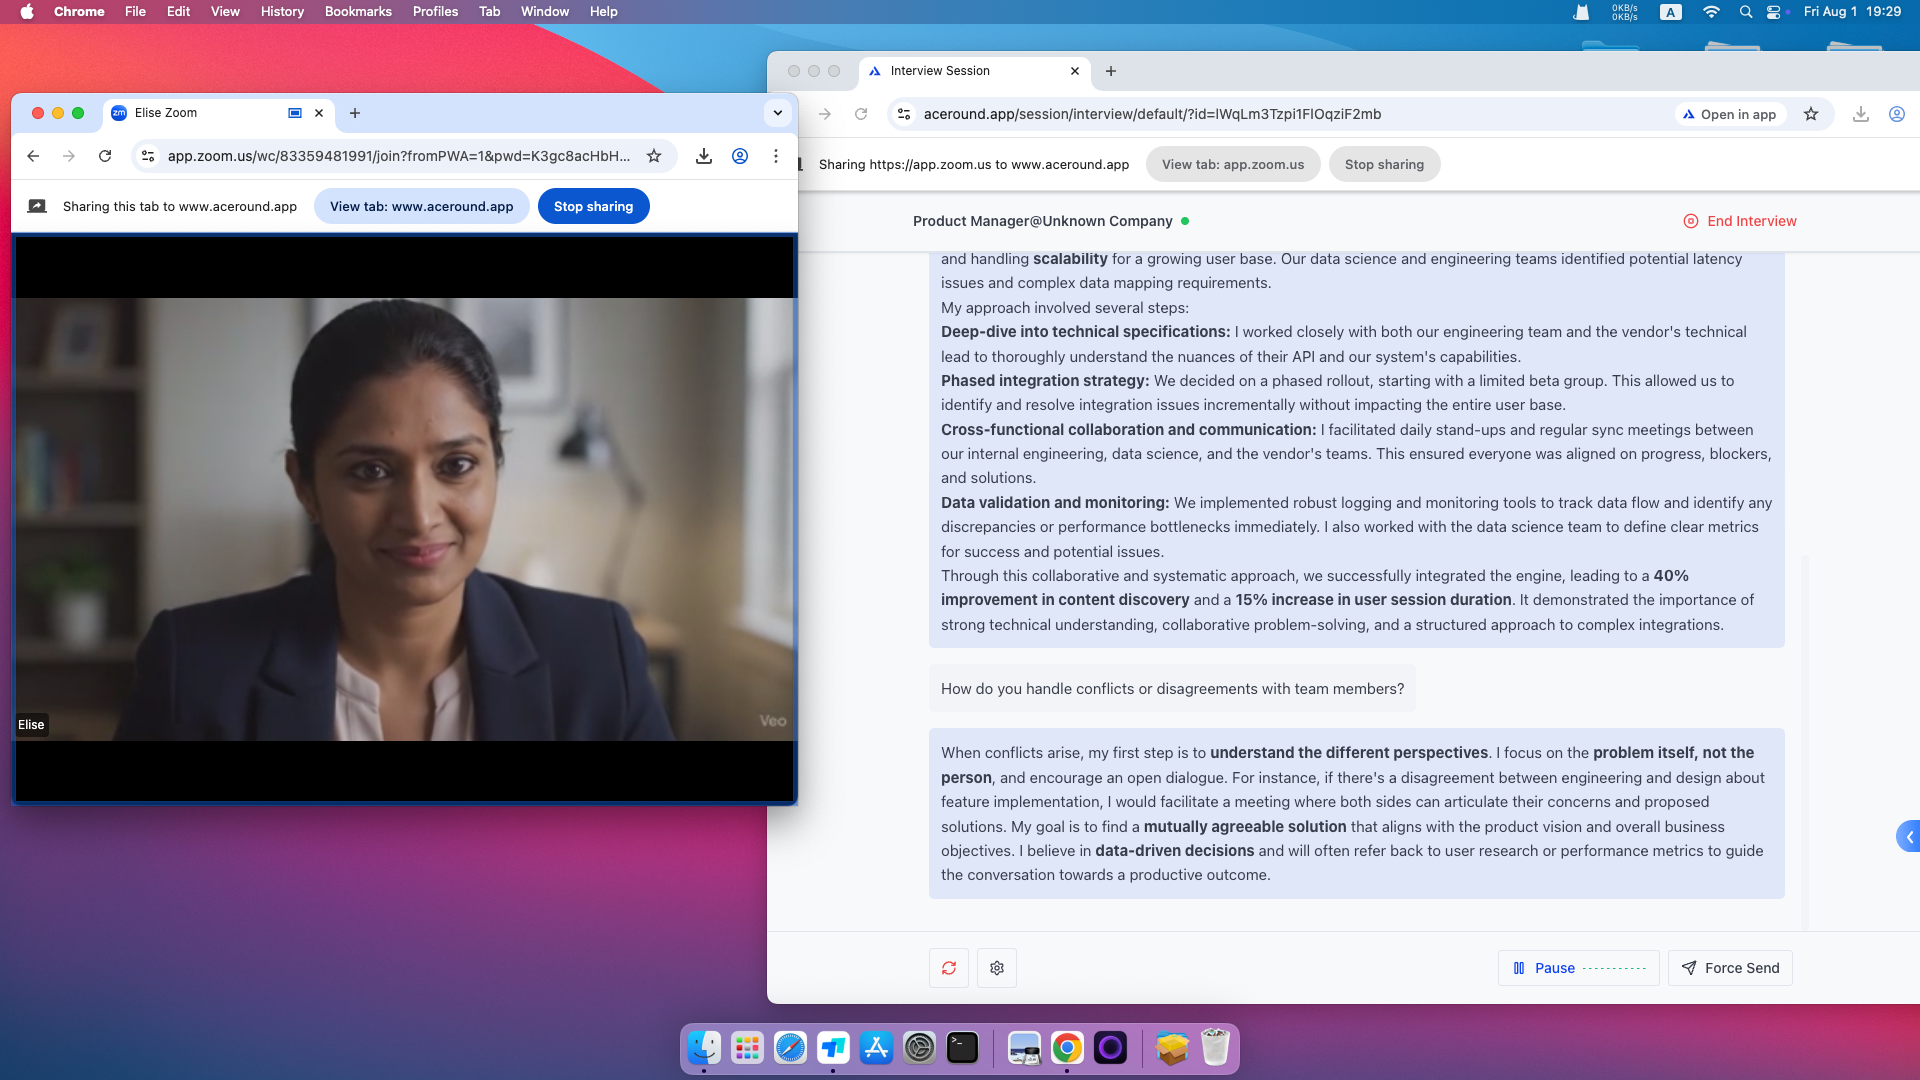Click the input source A icon in menu bar

click(1671, 12)
